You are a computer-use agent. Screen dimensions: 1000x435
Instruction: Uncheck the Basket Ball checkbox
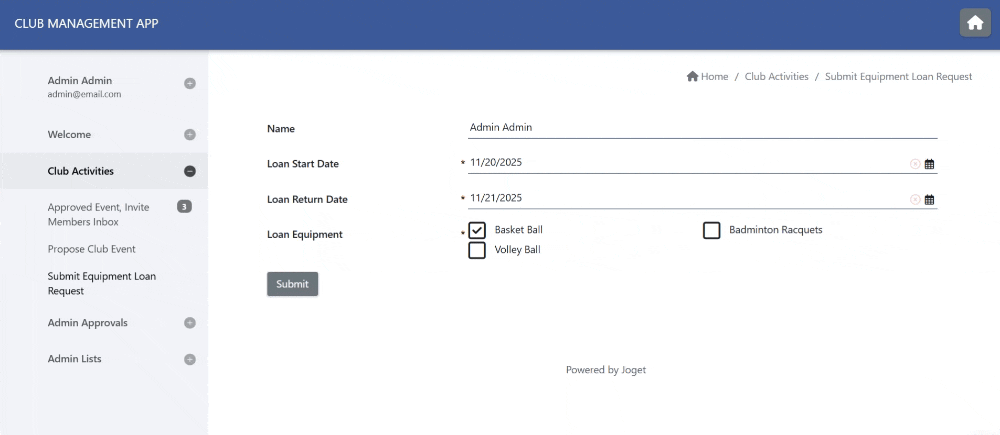point(477,230)
